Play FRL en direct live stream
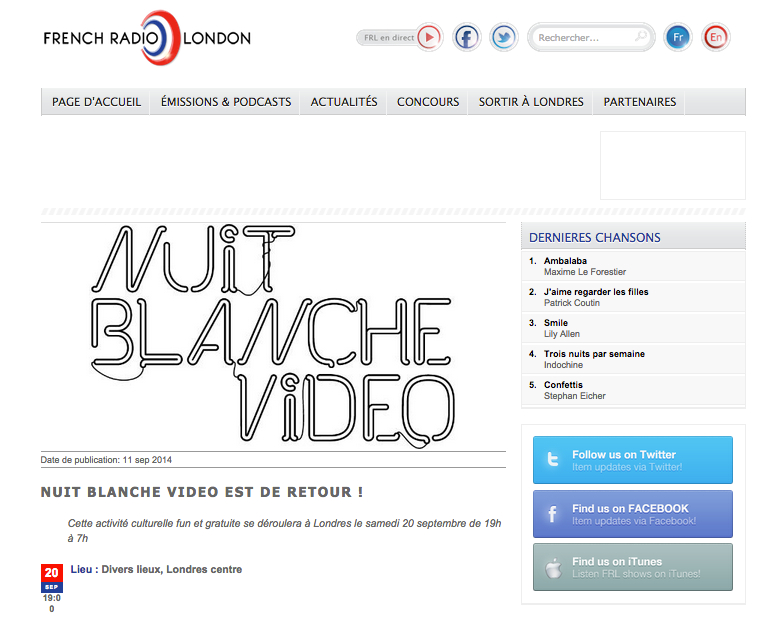The width and height of the screenshot is (760, 618). pos(429,37)
